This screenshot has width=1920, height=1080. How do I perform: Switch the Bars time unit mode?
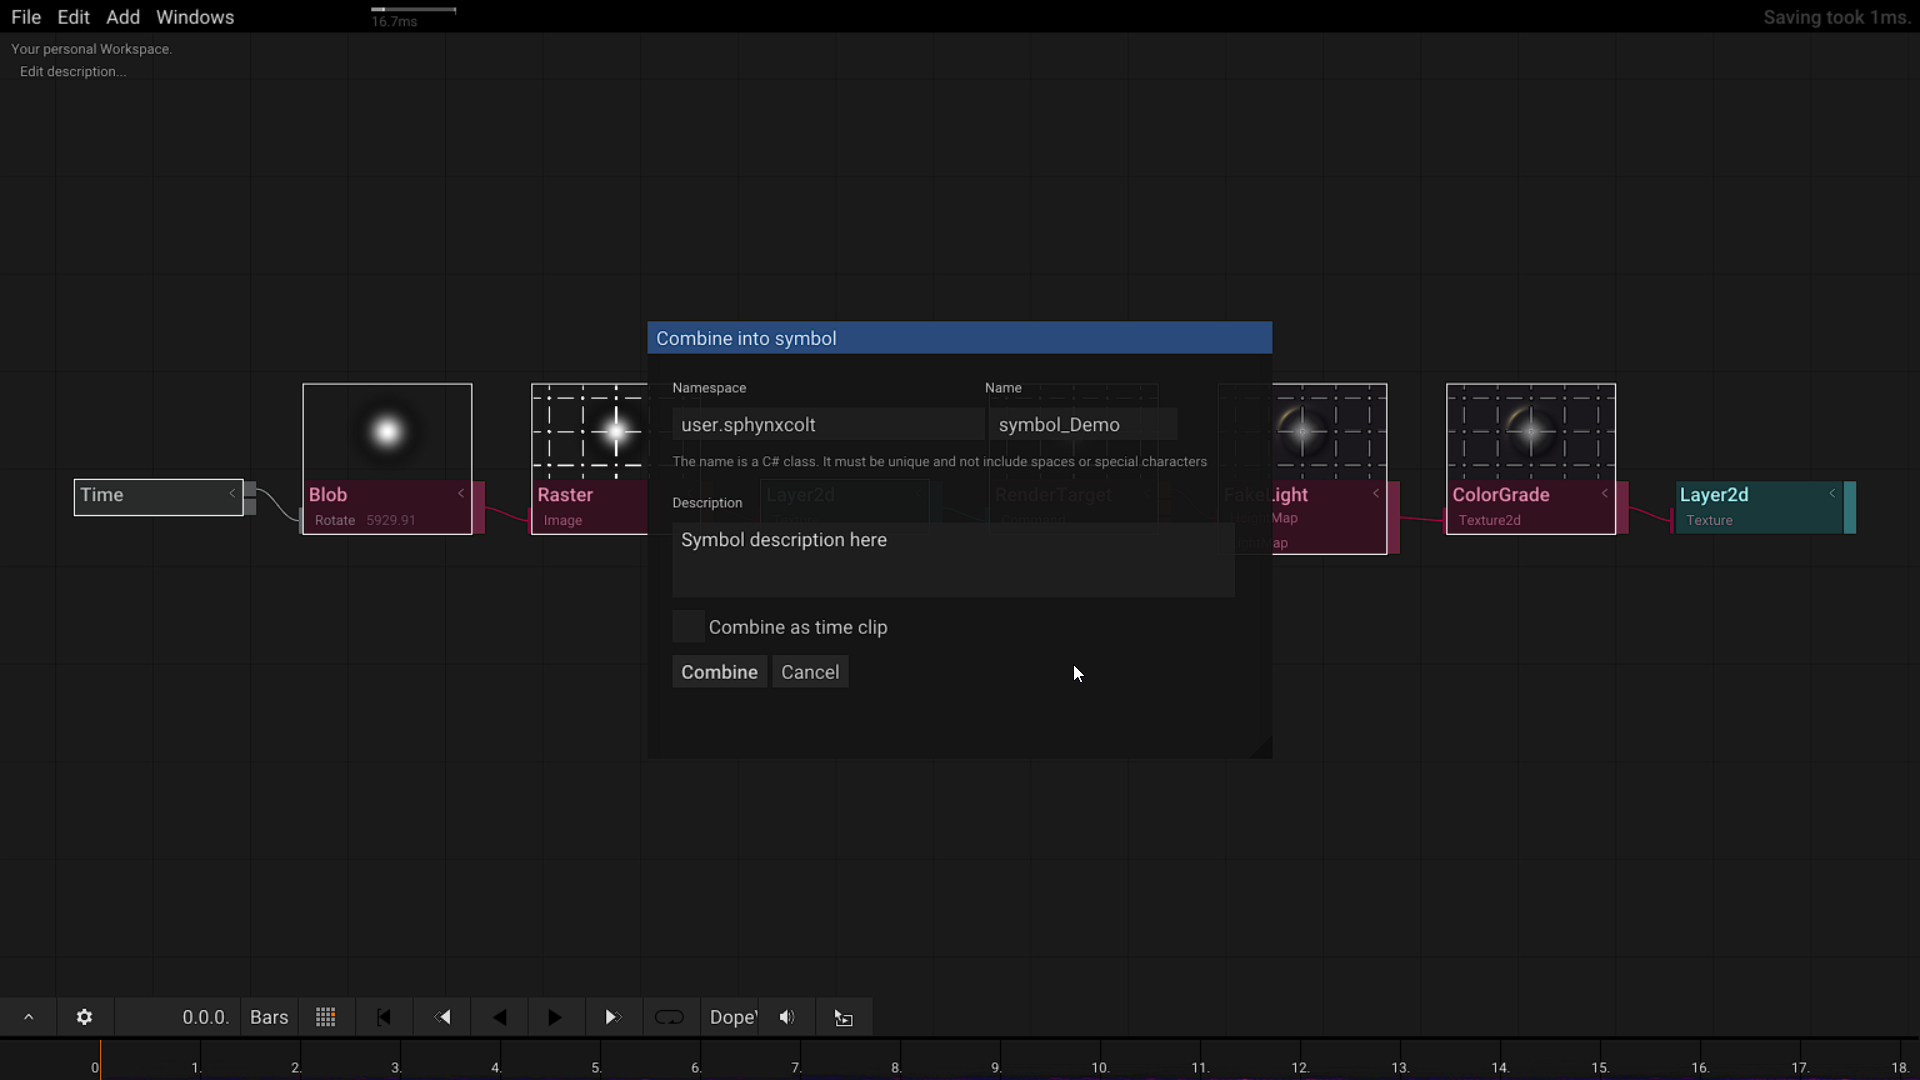point(269,1017)
